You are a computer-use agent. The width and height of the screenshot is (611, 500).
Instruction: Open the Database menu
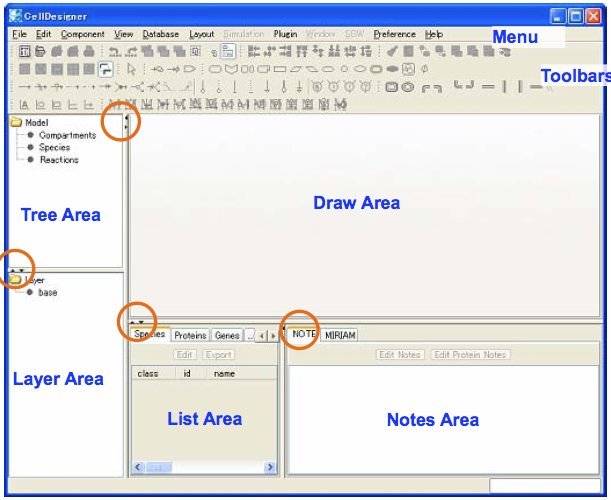[x=161, y=34]
